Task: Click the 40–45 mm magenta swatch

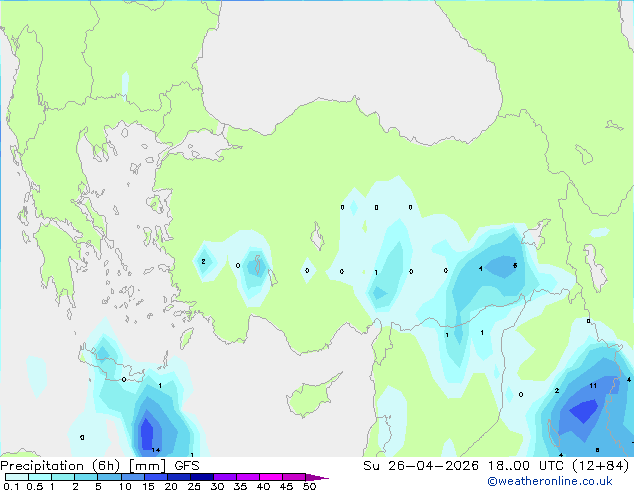Action: pos(271,477)
